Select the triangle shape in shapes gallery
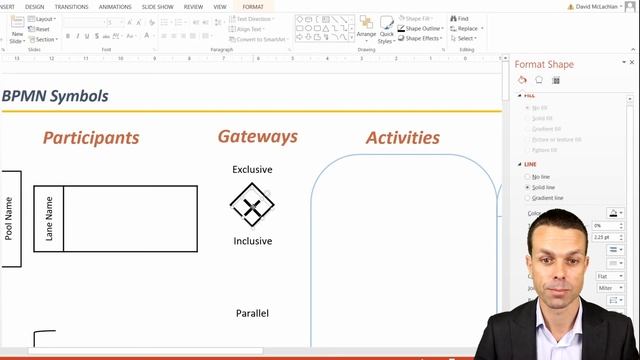Image resolution: width=640 pixels, height=360 pixels. pos(326,28)
